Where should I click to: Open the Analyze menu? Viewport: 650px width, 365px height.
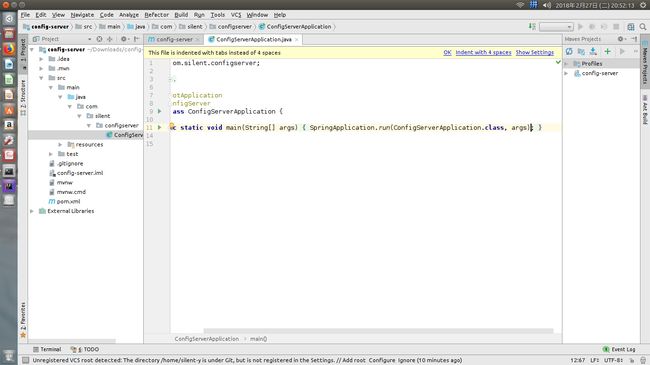tap(129, 15)
